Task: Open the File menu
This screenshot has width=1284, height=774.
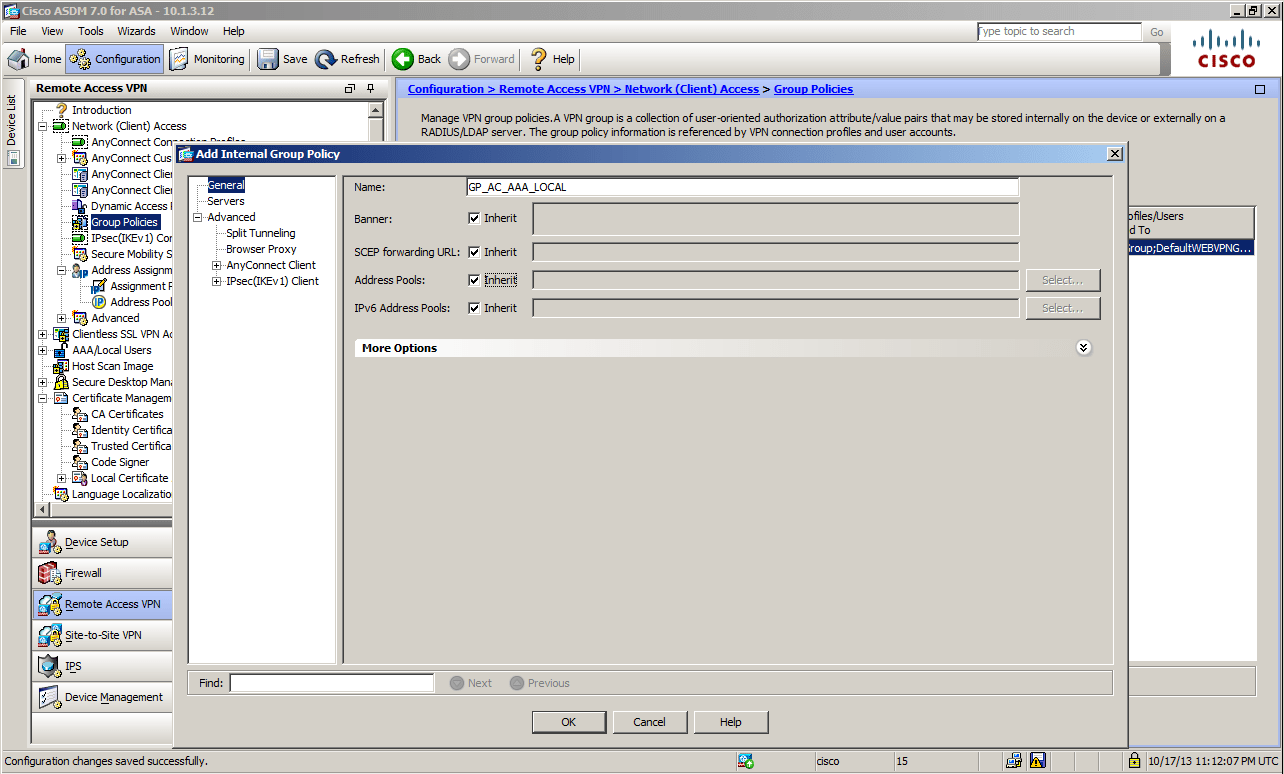Action: point(18,31)
